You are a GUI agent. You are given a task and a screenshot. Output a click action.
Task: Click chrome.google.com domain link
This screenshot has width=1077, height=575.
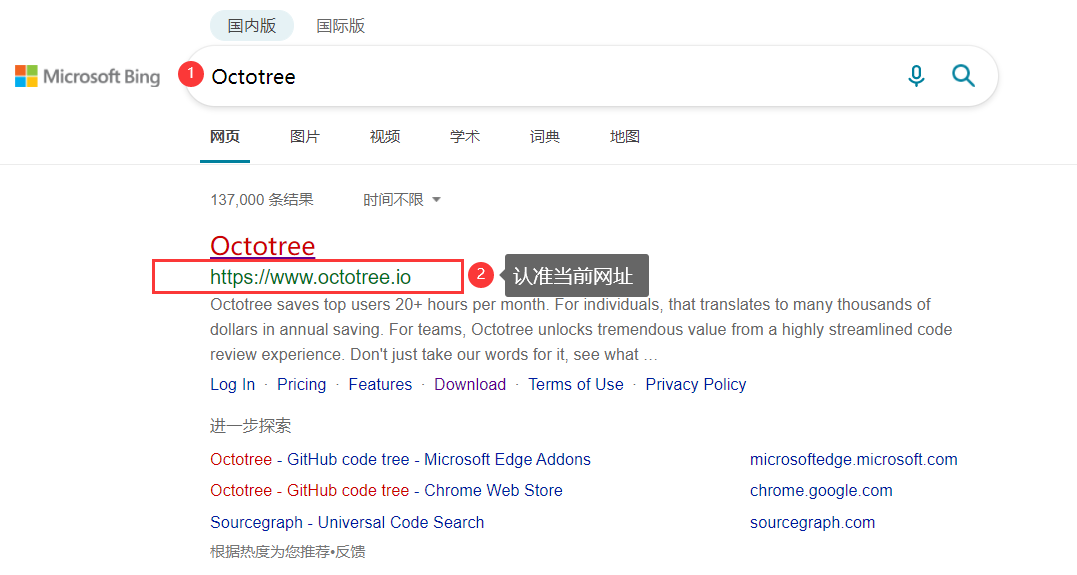point(821,491)
